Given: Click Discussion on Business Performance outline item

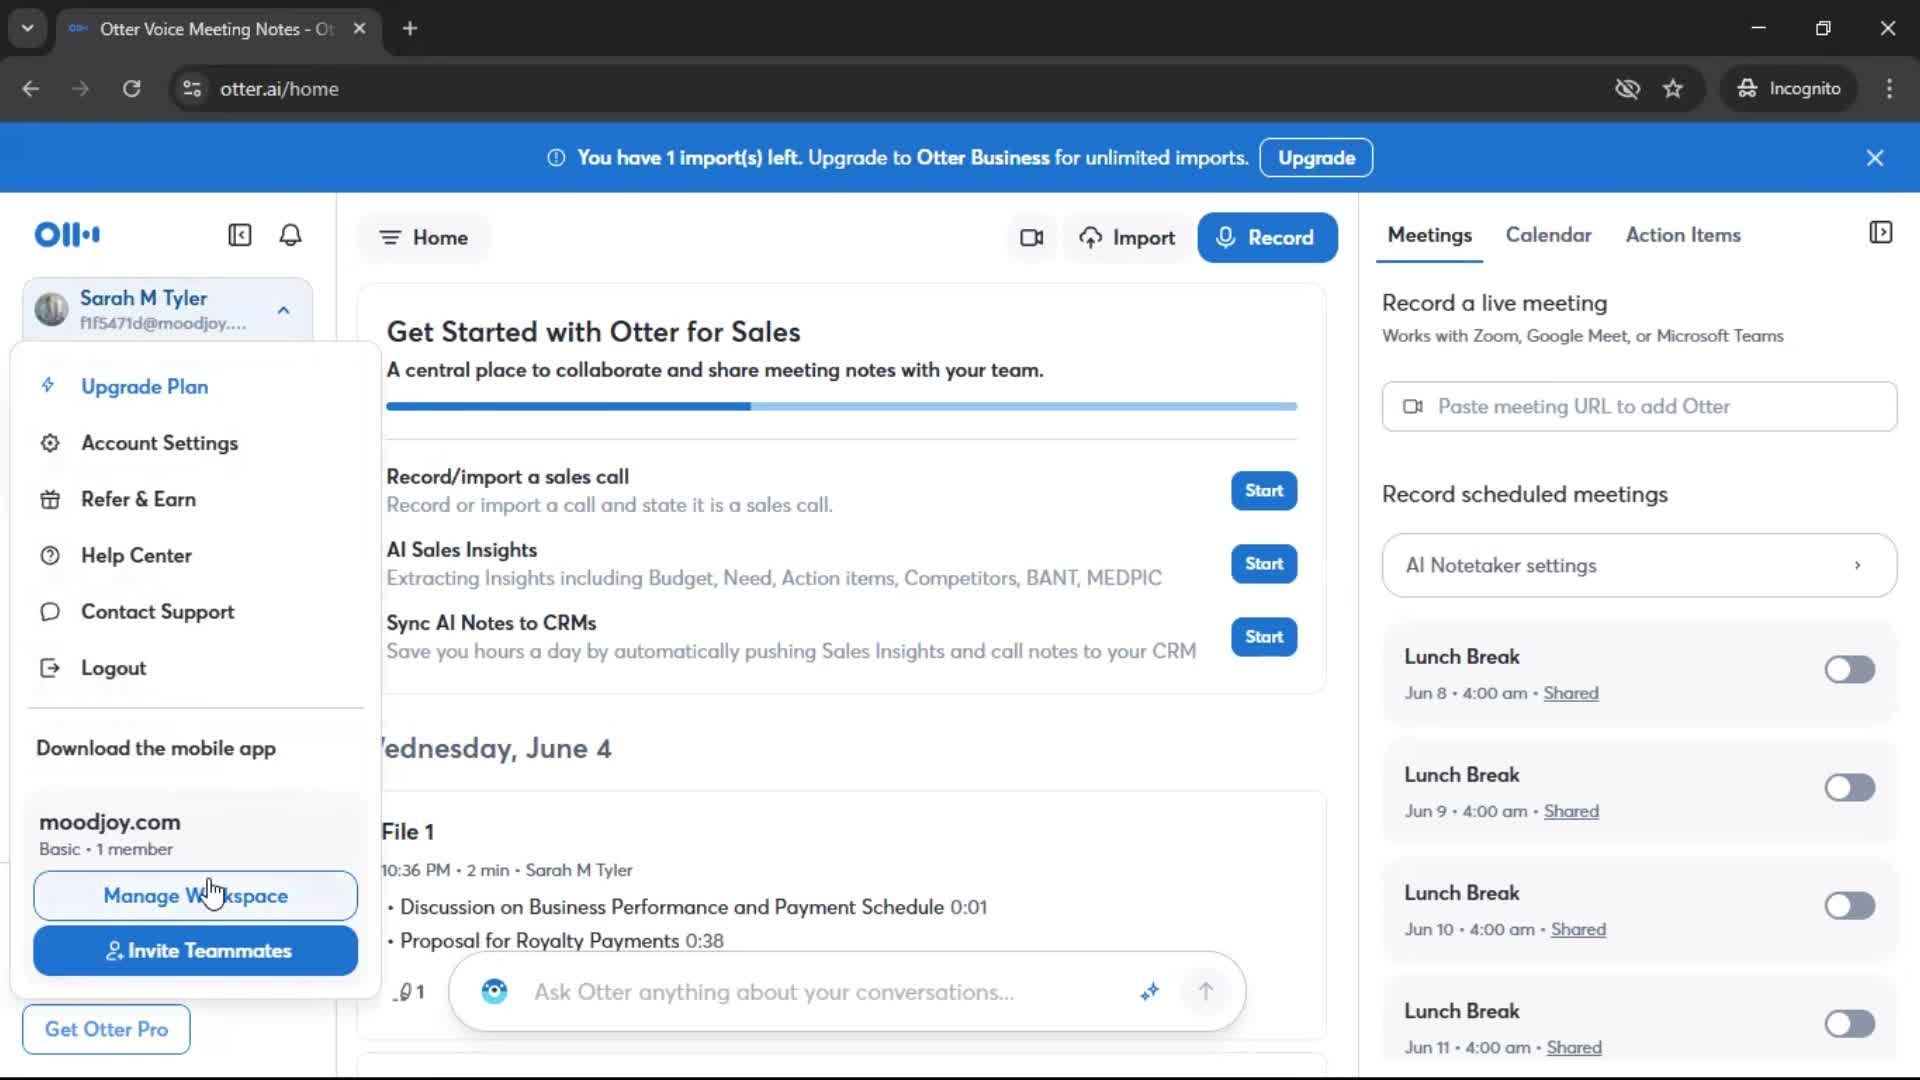Looking at the screenshot, I should point(693,907).
